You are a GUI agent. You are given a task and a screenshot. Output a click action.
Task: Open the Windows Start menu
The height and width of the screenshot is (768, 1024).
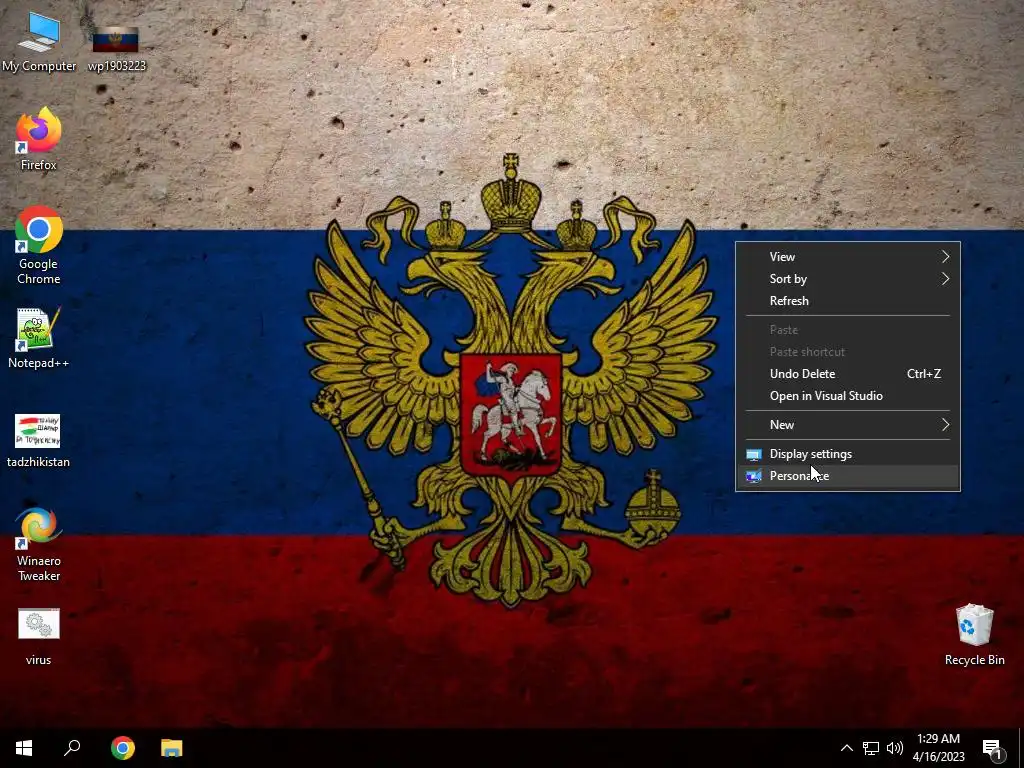(24, 748)
